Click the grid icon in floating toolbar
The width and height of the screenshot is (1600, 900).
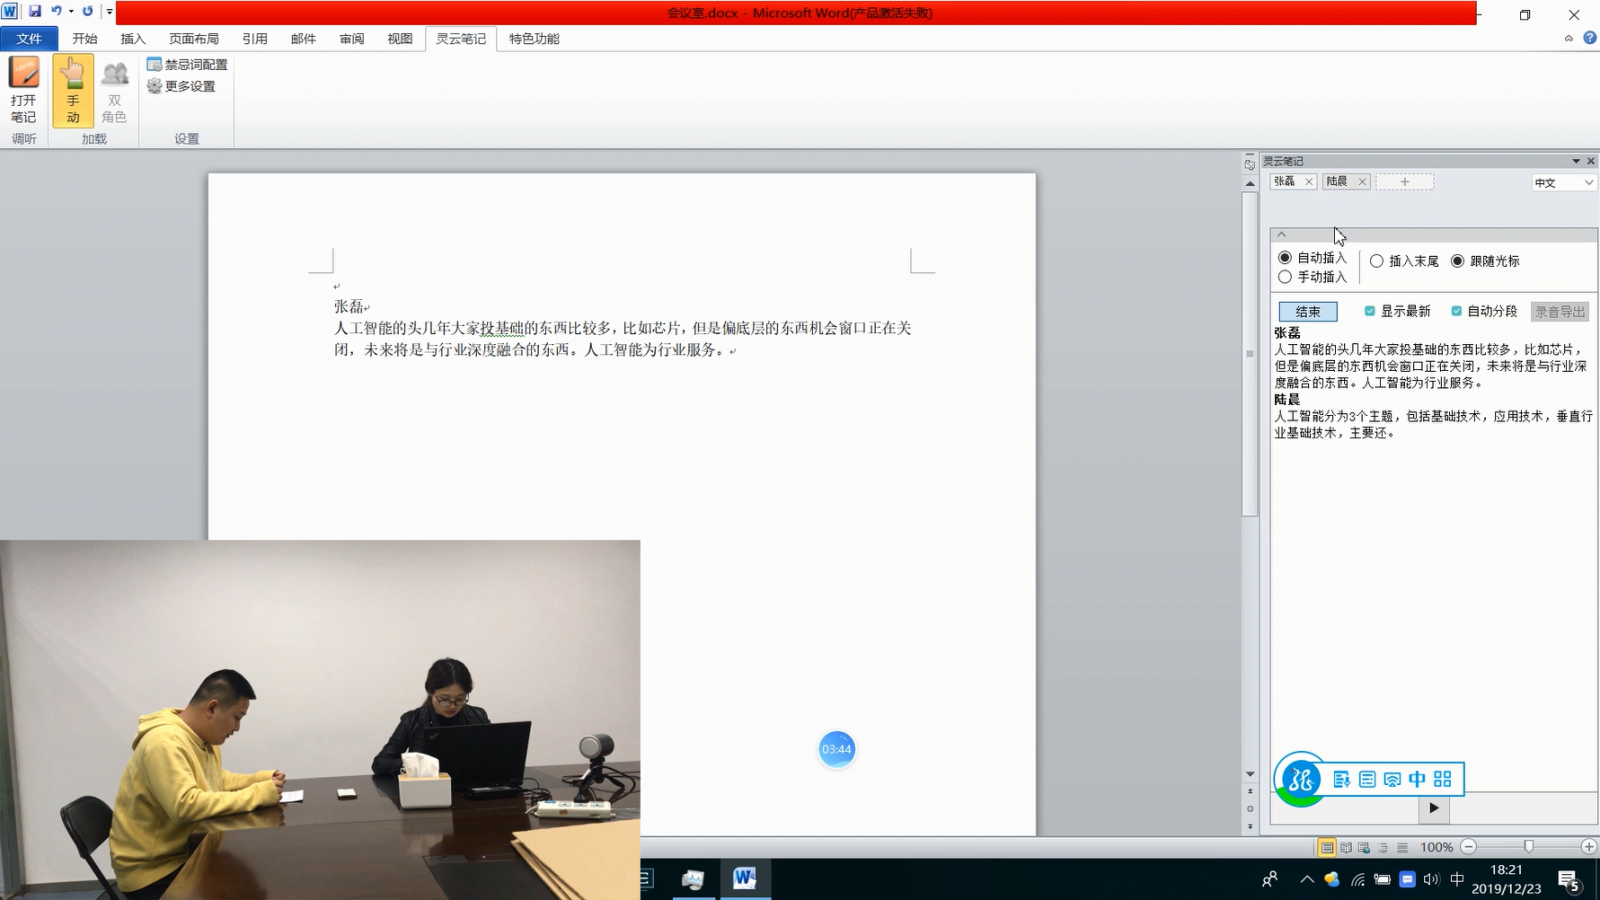tap(1442, 779)
